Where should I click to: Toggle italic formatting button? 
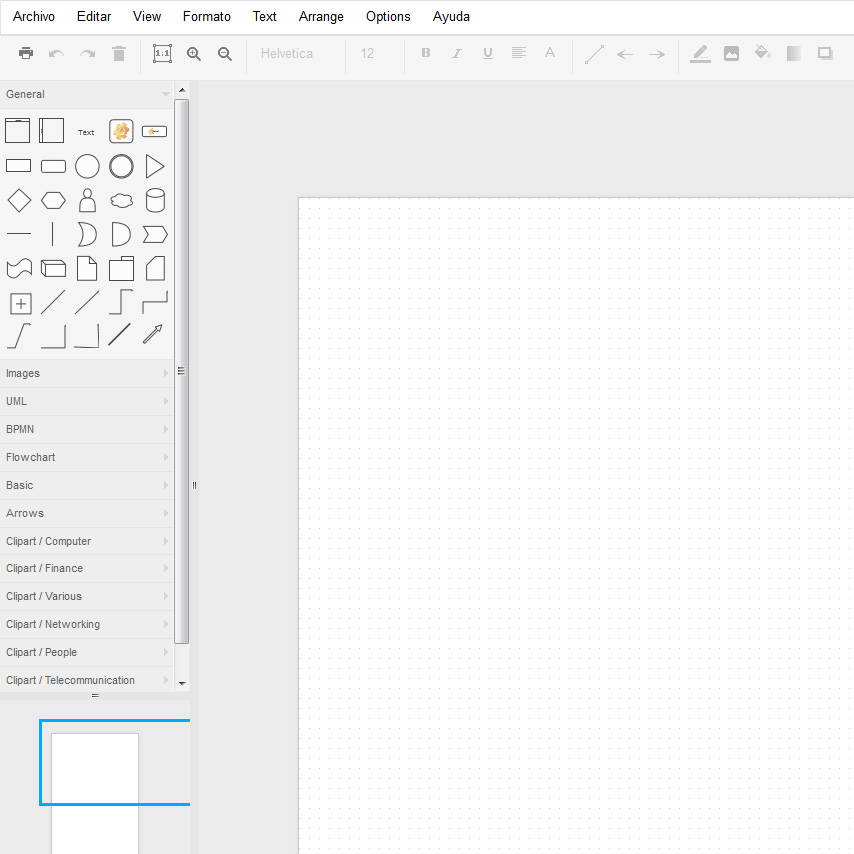(457, 53)
